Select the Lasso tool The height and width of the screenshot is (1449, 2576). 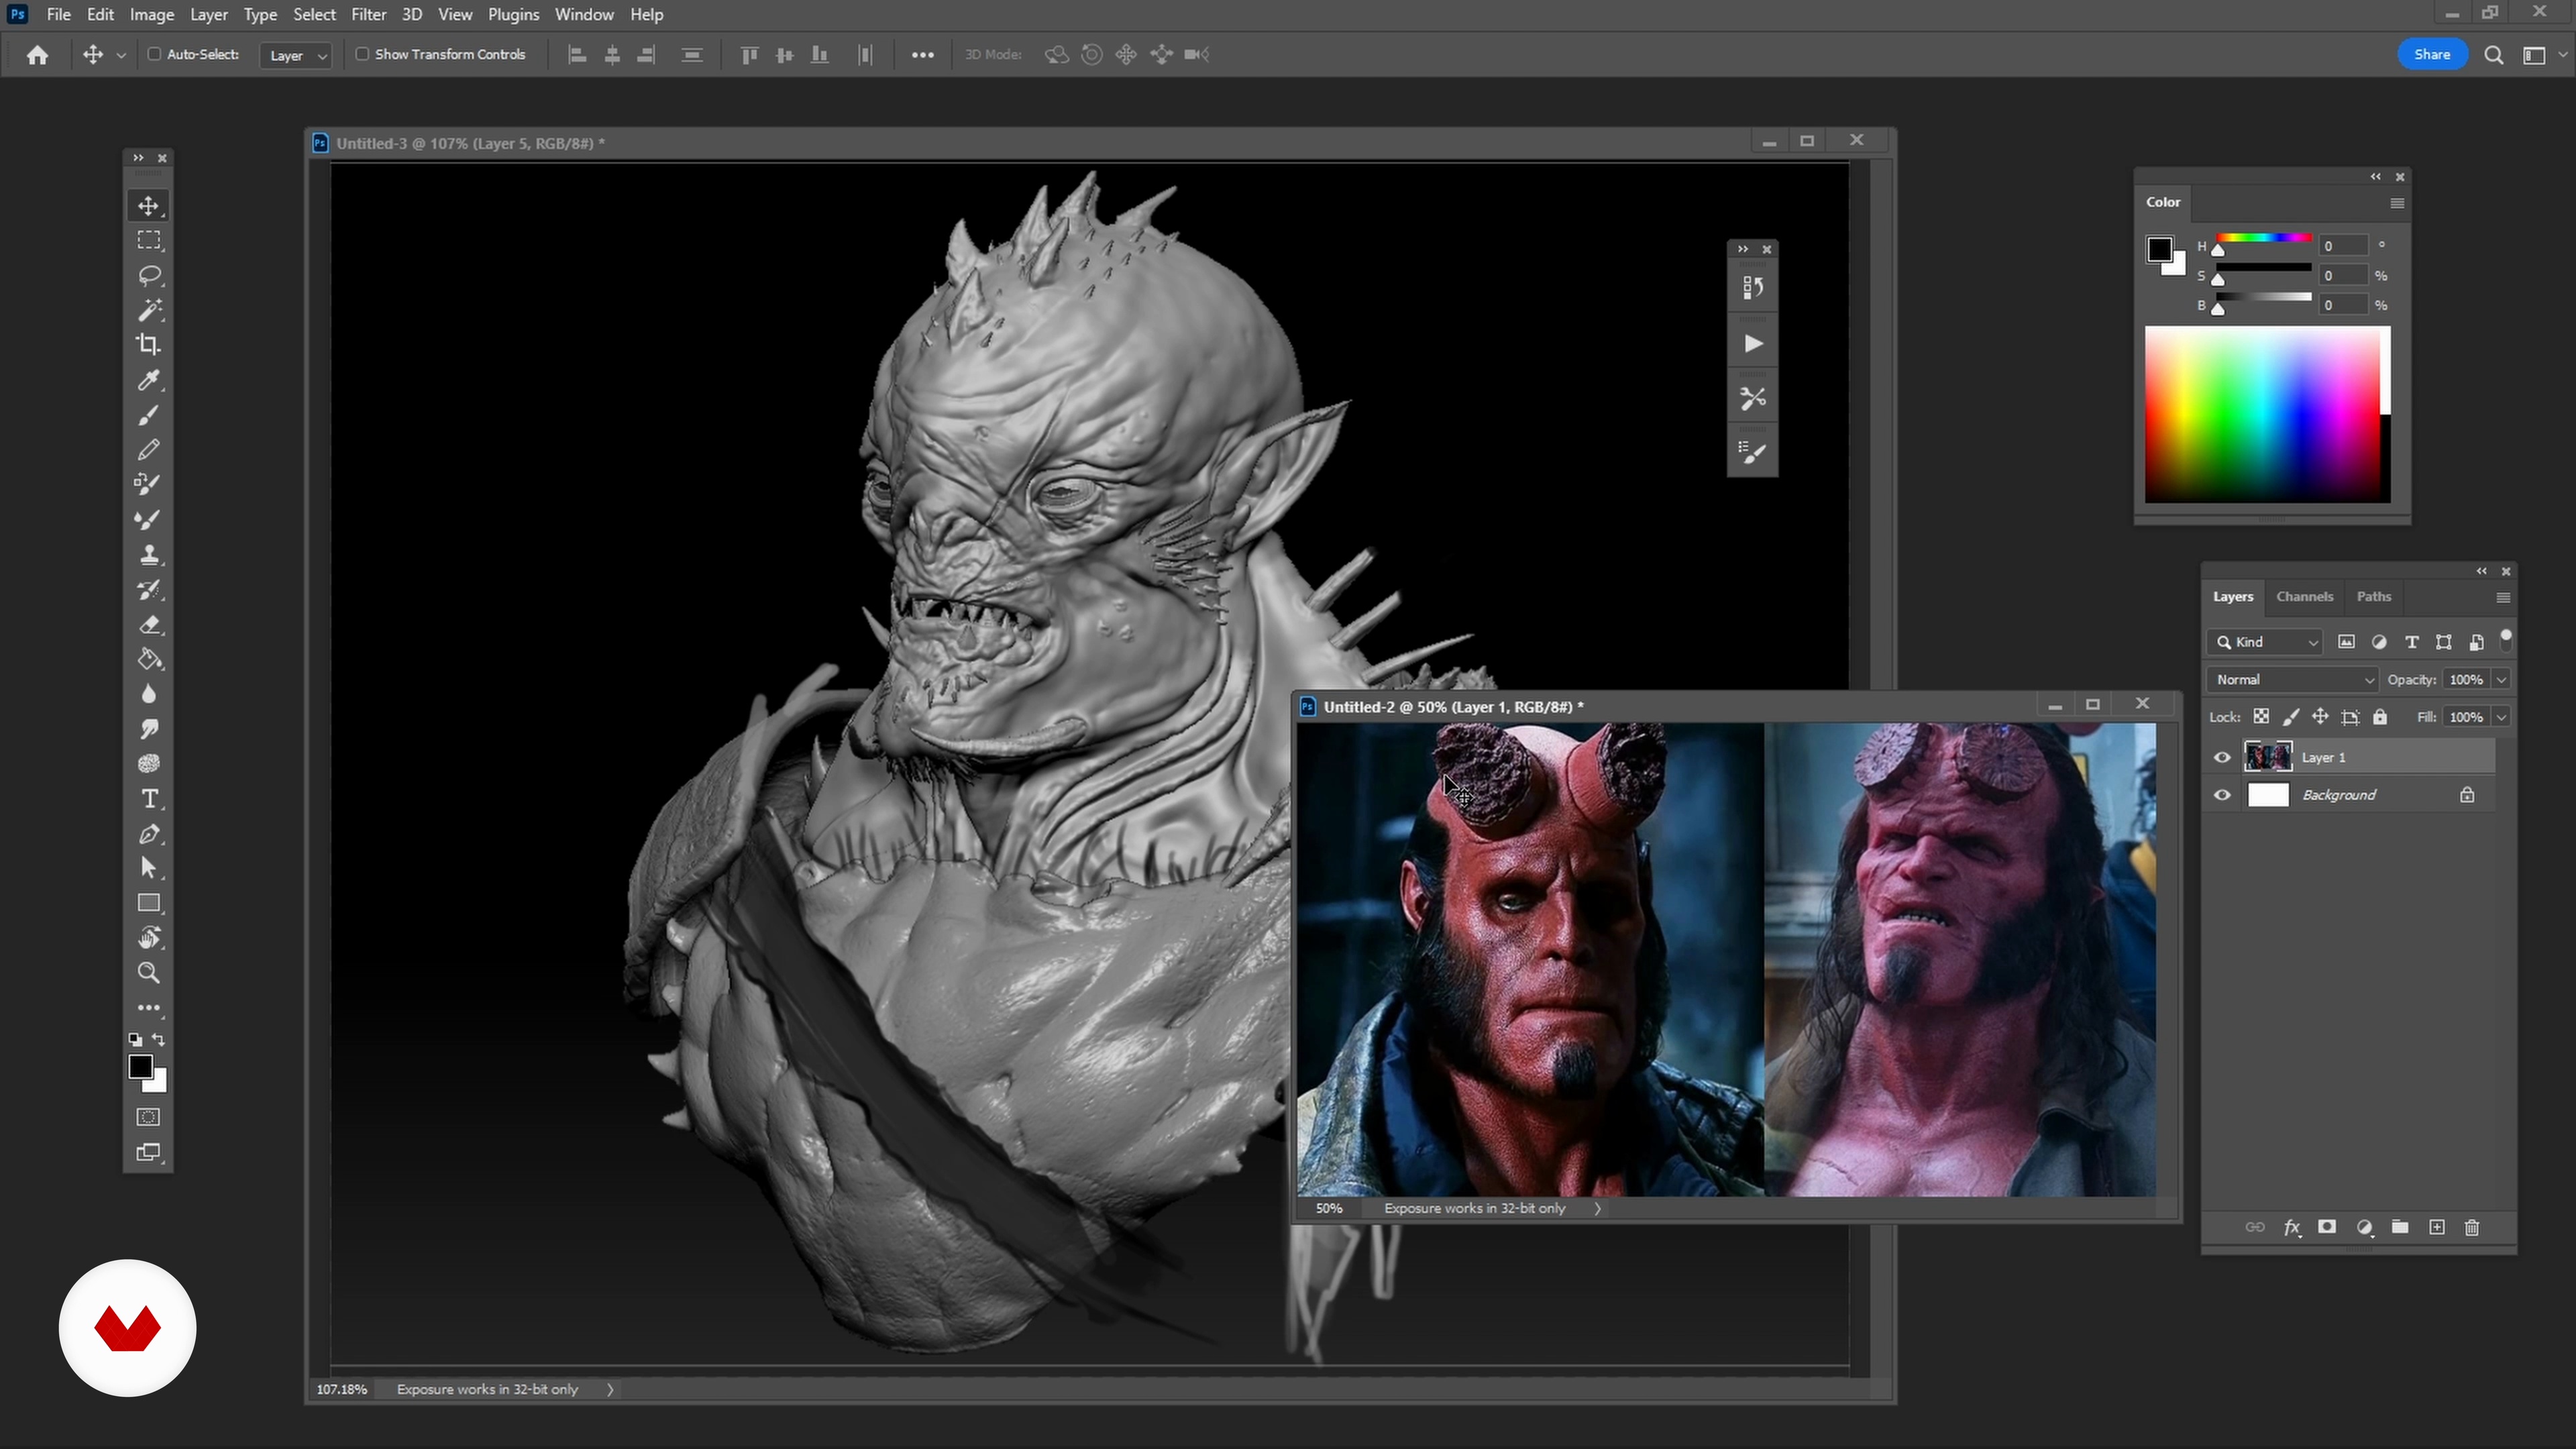[x=148, y=275]
